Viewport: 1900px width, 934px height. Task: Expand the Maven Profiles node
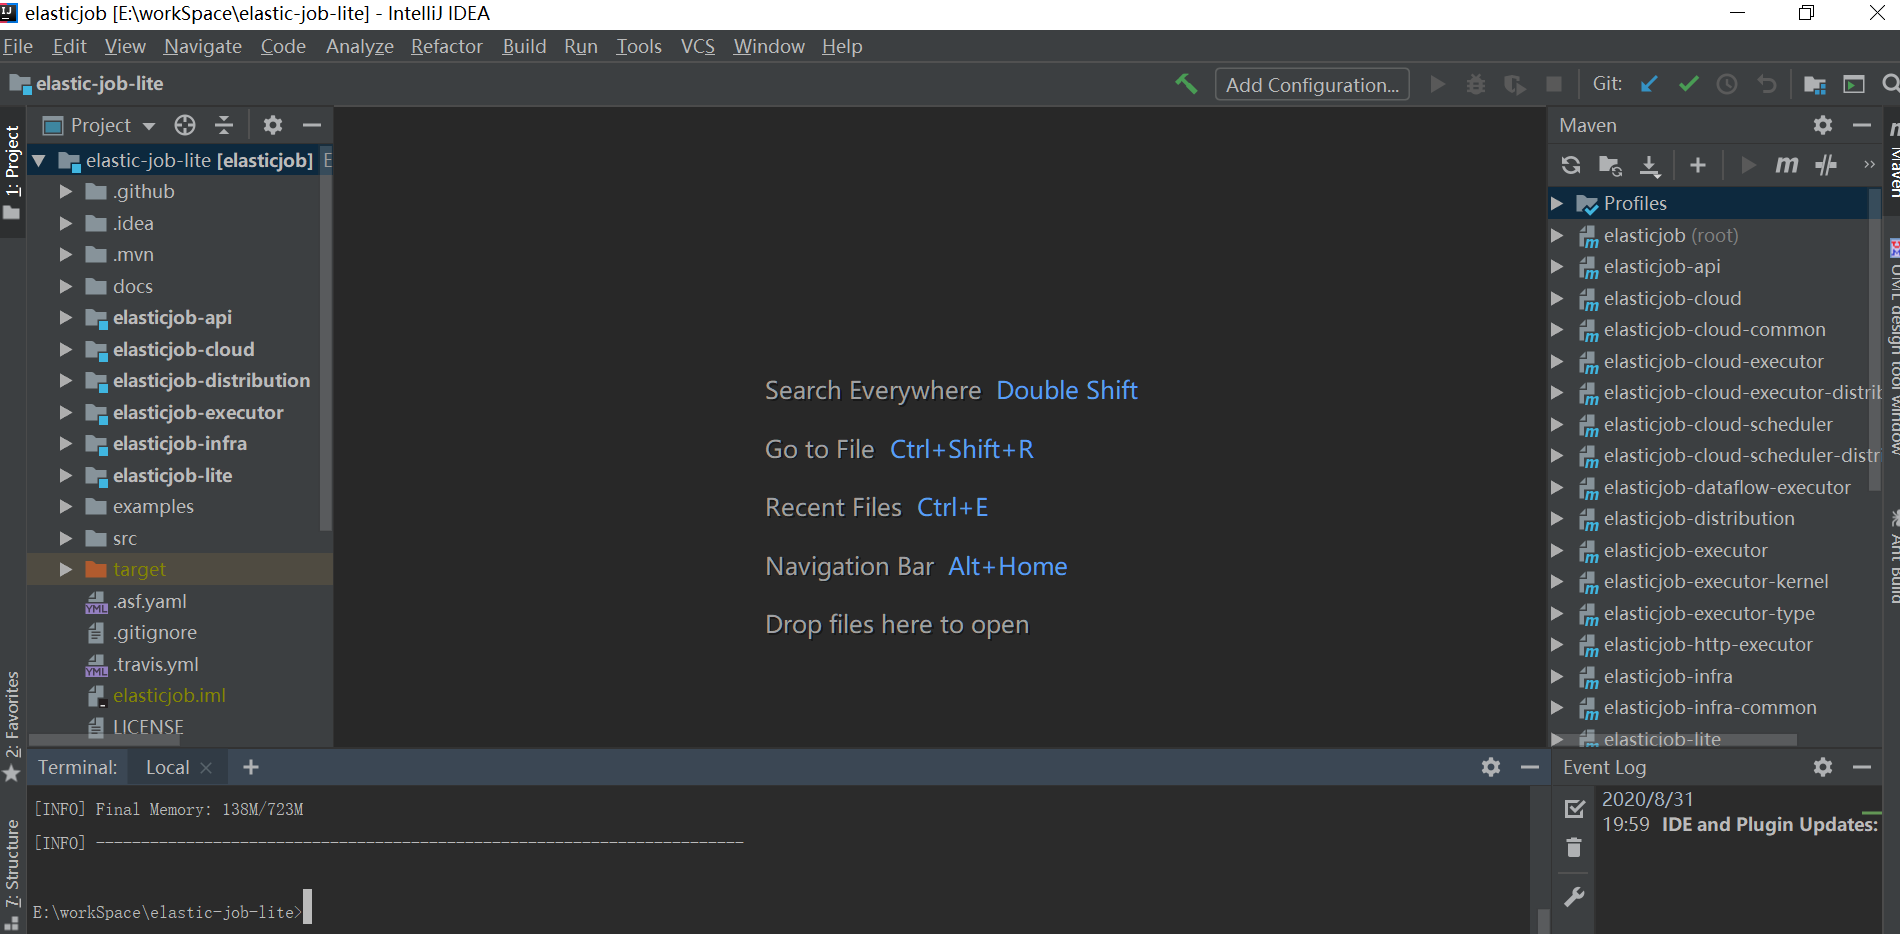pyautogui.click(x=1557, y=204)
